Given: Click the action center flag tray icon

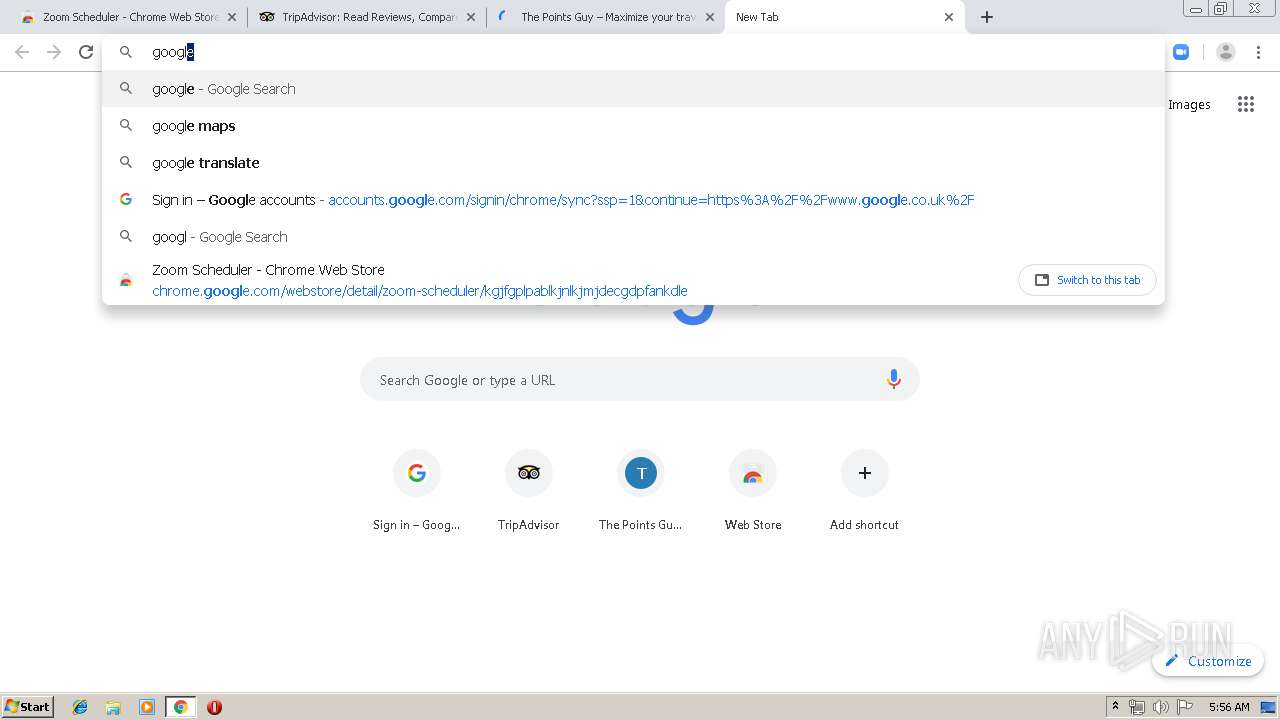Looking at the screenshot, I should click(1185, 707).
